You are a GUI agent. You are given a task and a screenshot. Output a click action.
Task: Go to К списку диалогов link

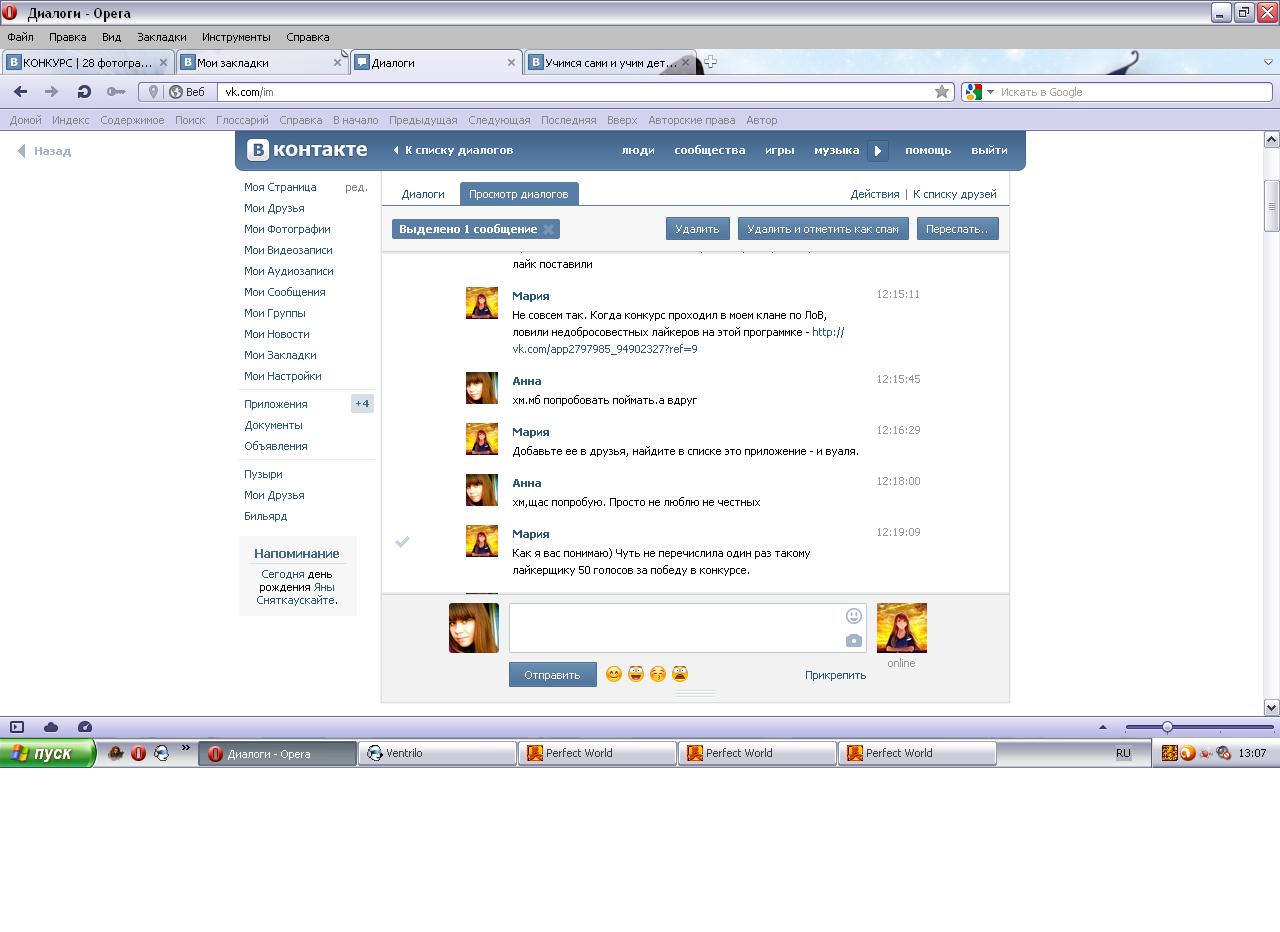[x=453, y=150]
